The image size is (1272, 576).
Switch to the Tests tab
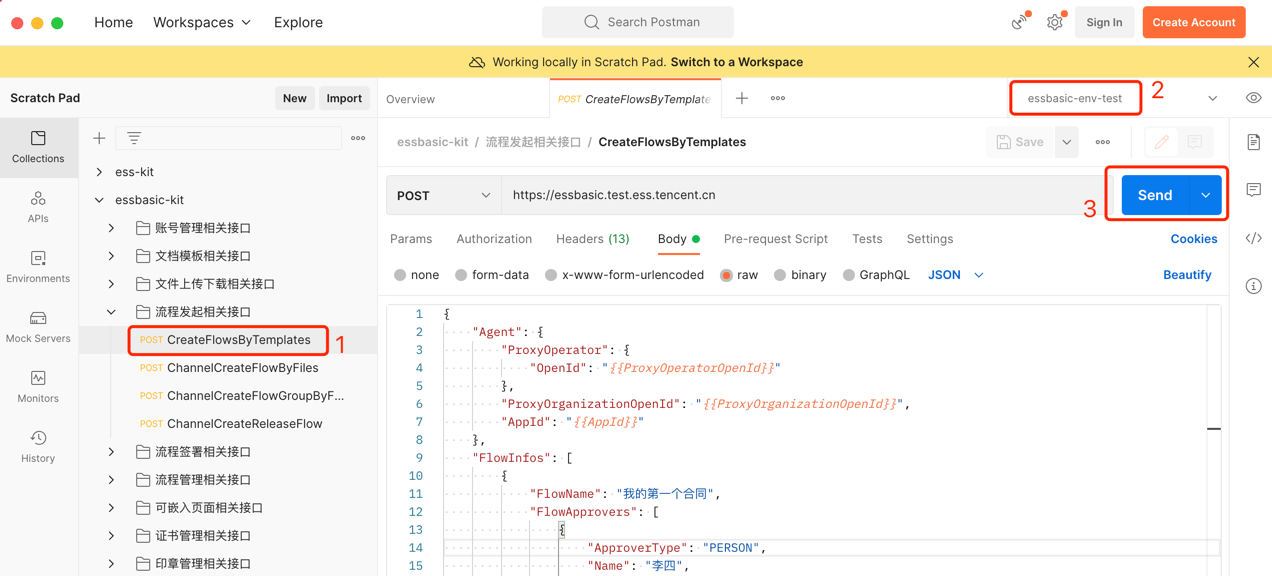tap(867, 239)
